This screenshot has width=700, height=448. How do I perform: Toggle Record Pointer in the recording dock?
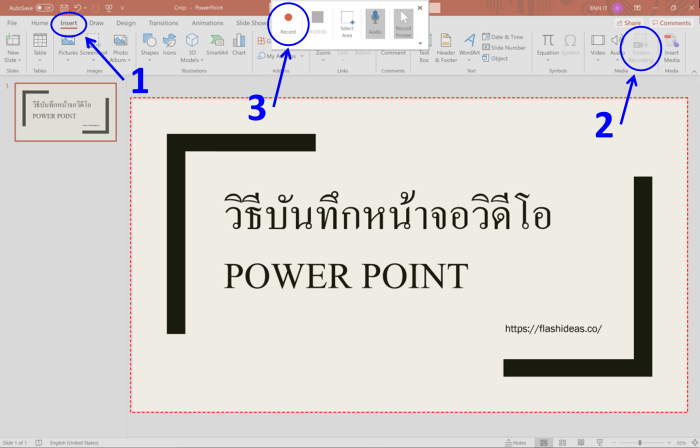(x=403, y=24)
